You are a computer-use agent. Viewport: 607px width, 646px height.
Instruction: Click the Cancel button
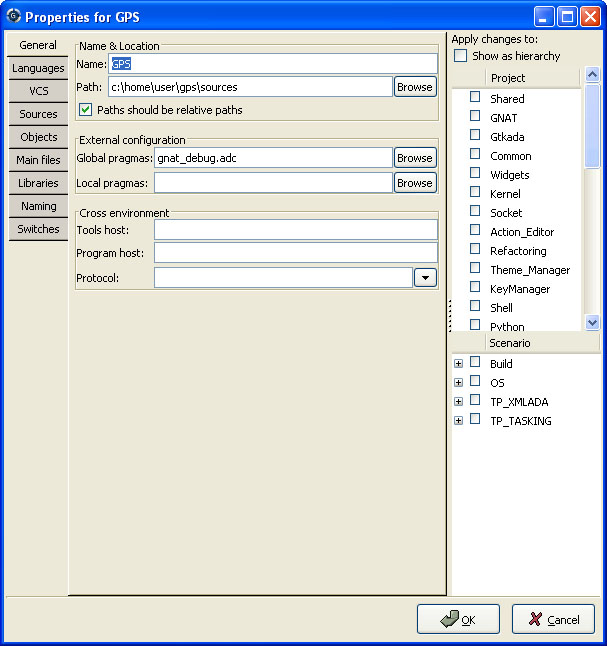pyautogui.click(x=553, y=619)
